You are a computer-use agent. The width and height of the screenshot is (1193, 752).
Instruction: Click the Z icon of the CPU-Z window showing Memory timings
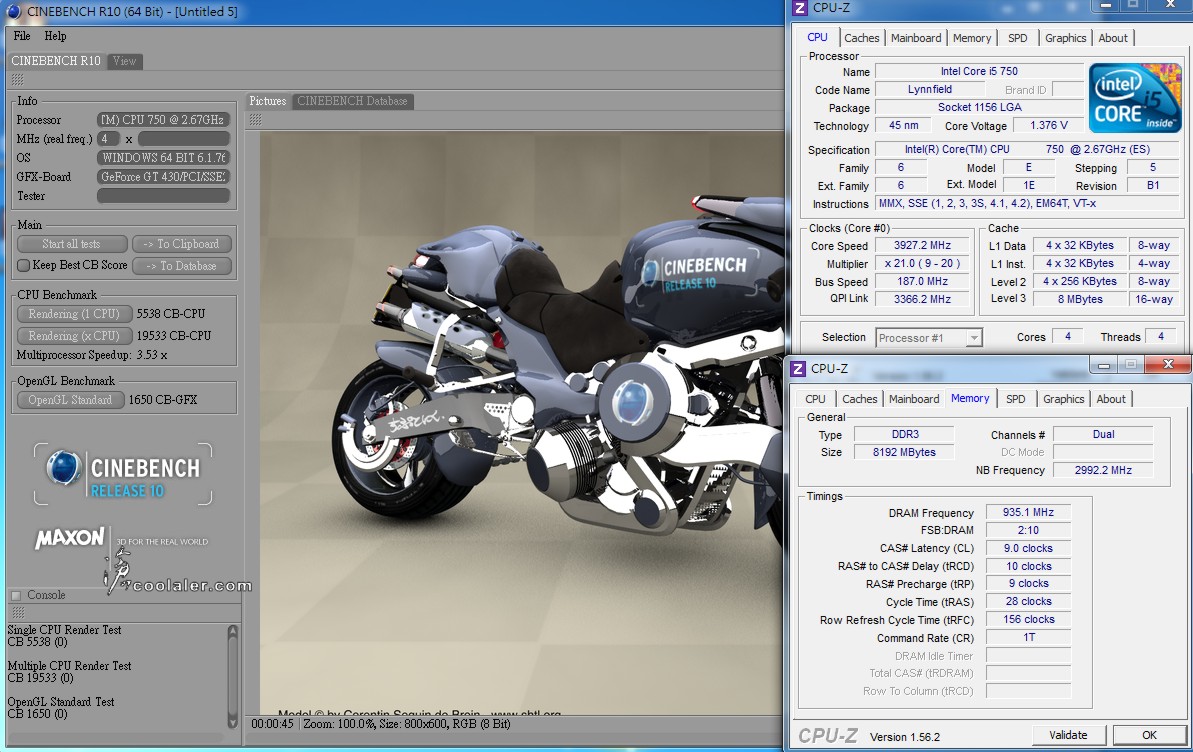(x=798, y=368)
